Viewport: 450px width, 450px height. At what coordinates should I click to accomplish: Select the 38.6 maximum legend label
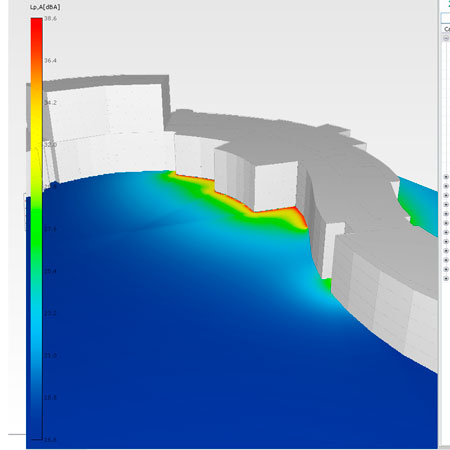pos(50,19)
